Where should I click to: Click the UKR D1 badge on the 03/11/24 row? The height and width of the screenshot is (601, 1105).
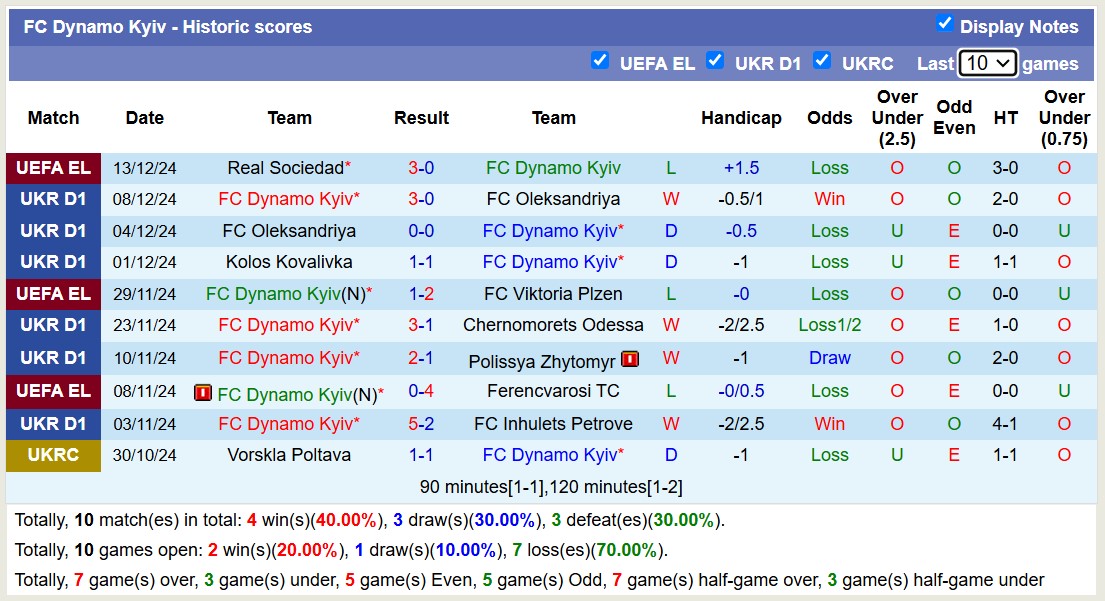coord(53,424)
